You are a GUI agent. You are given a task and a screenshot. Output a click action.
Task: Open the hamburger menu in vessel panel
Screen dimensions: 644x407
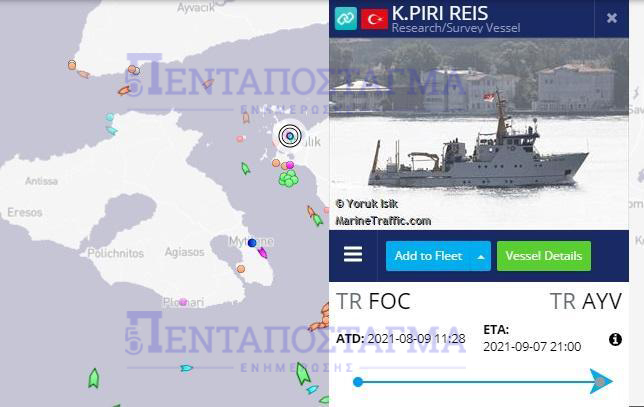click(353, 254)
